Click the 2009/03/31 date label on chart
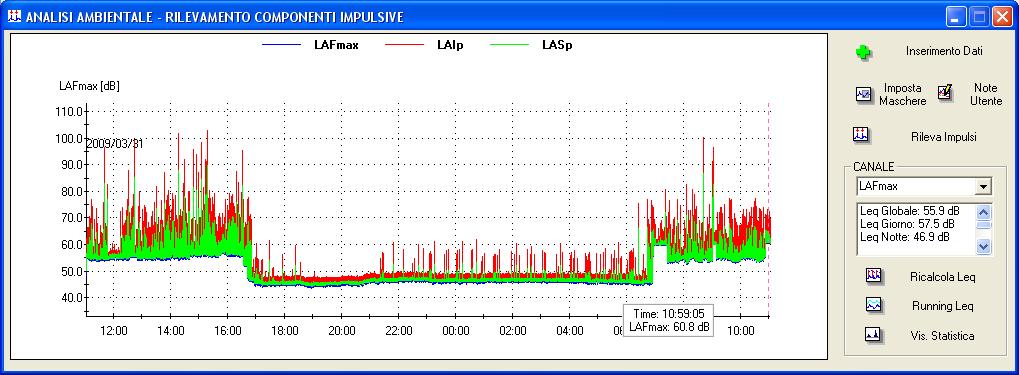1019x375 pixels. 115,143
